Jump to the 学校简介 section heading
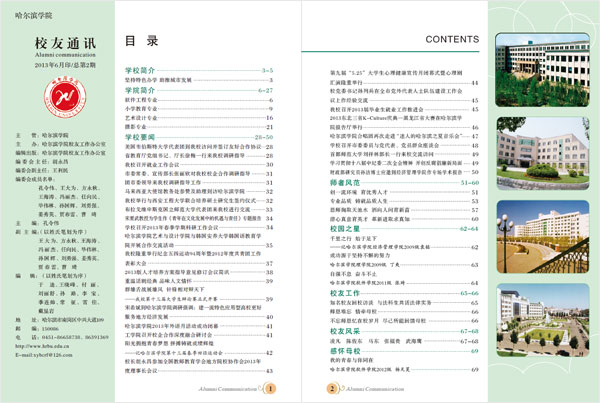Image resolution: width=600 pixels, height=403 pixels. pyautogui.click(x=140, y=70)
